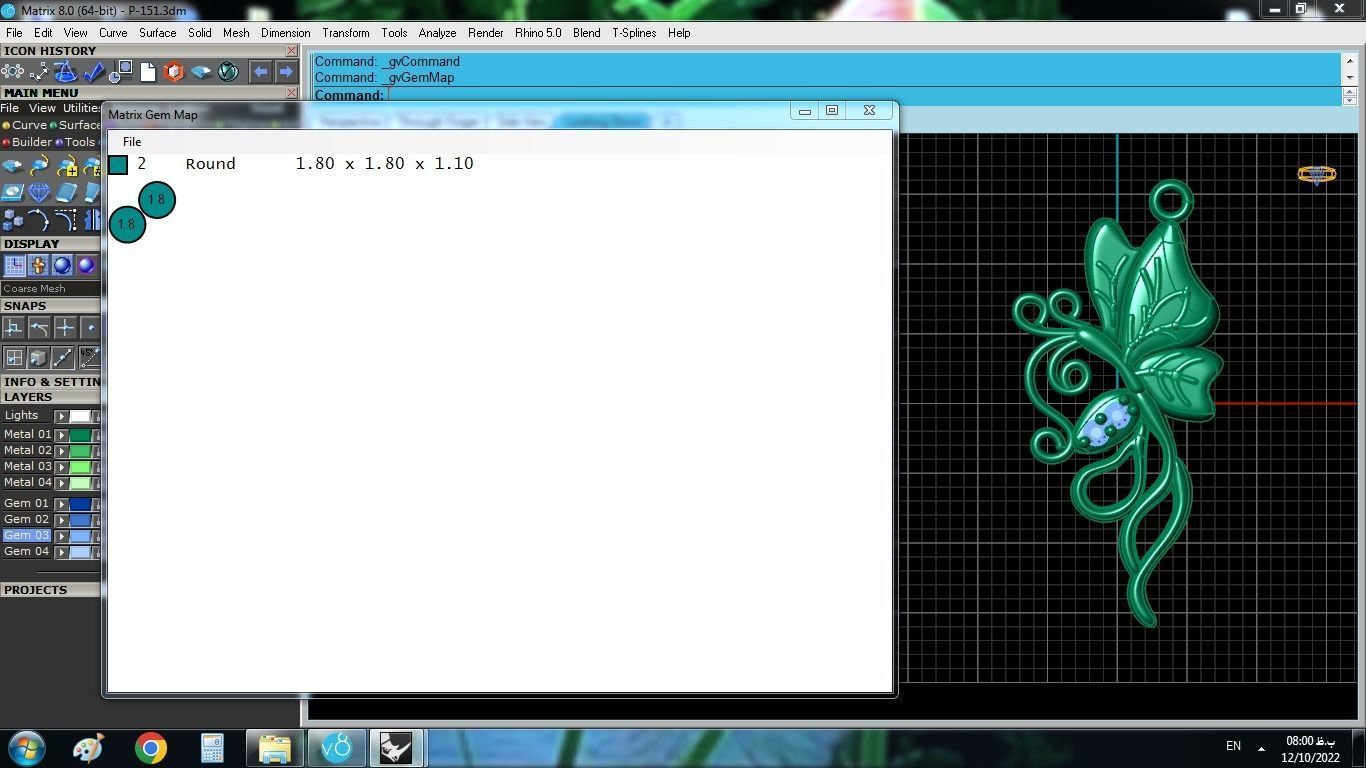Image resolution: width=1366 pixels, height=768 pixels.
Task: Toggle the line midpoint snap icon
Action: (63, 357)
